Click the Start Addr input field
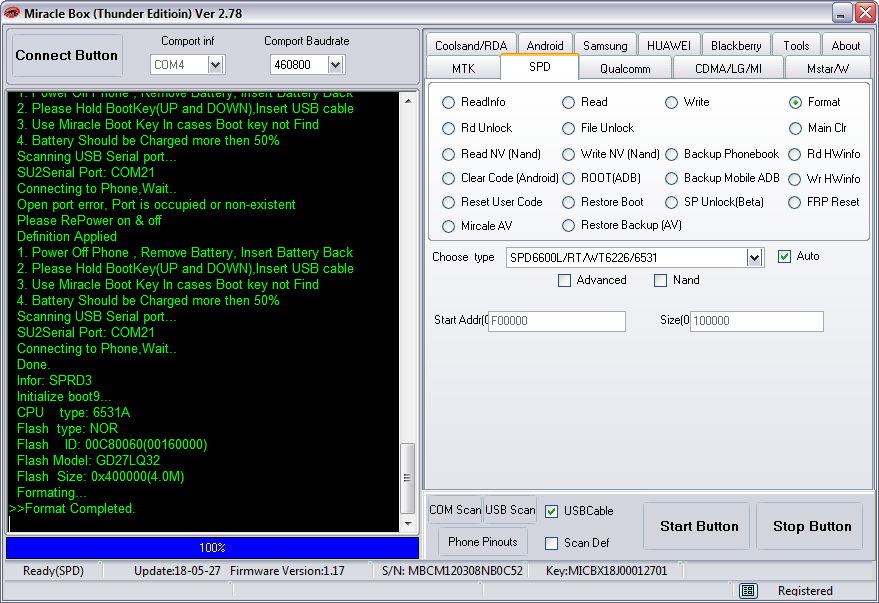The image size is (879, 603). pyautogui.click(x=557, y=321)
